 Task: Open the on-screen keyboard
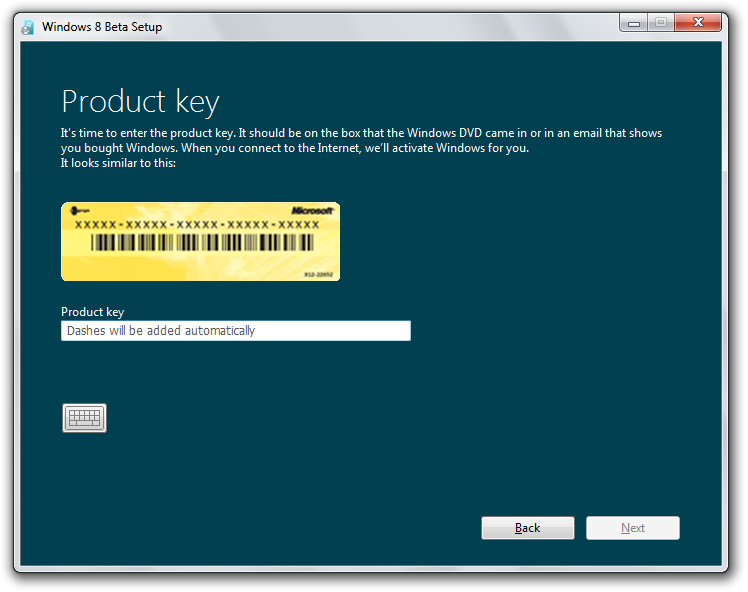[84, 418]
